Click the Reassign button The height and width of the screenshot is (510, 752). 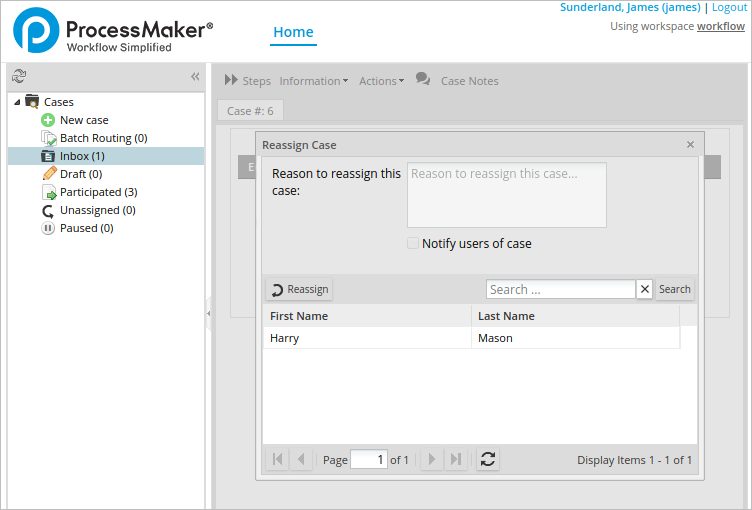coord(299,289)
